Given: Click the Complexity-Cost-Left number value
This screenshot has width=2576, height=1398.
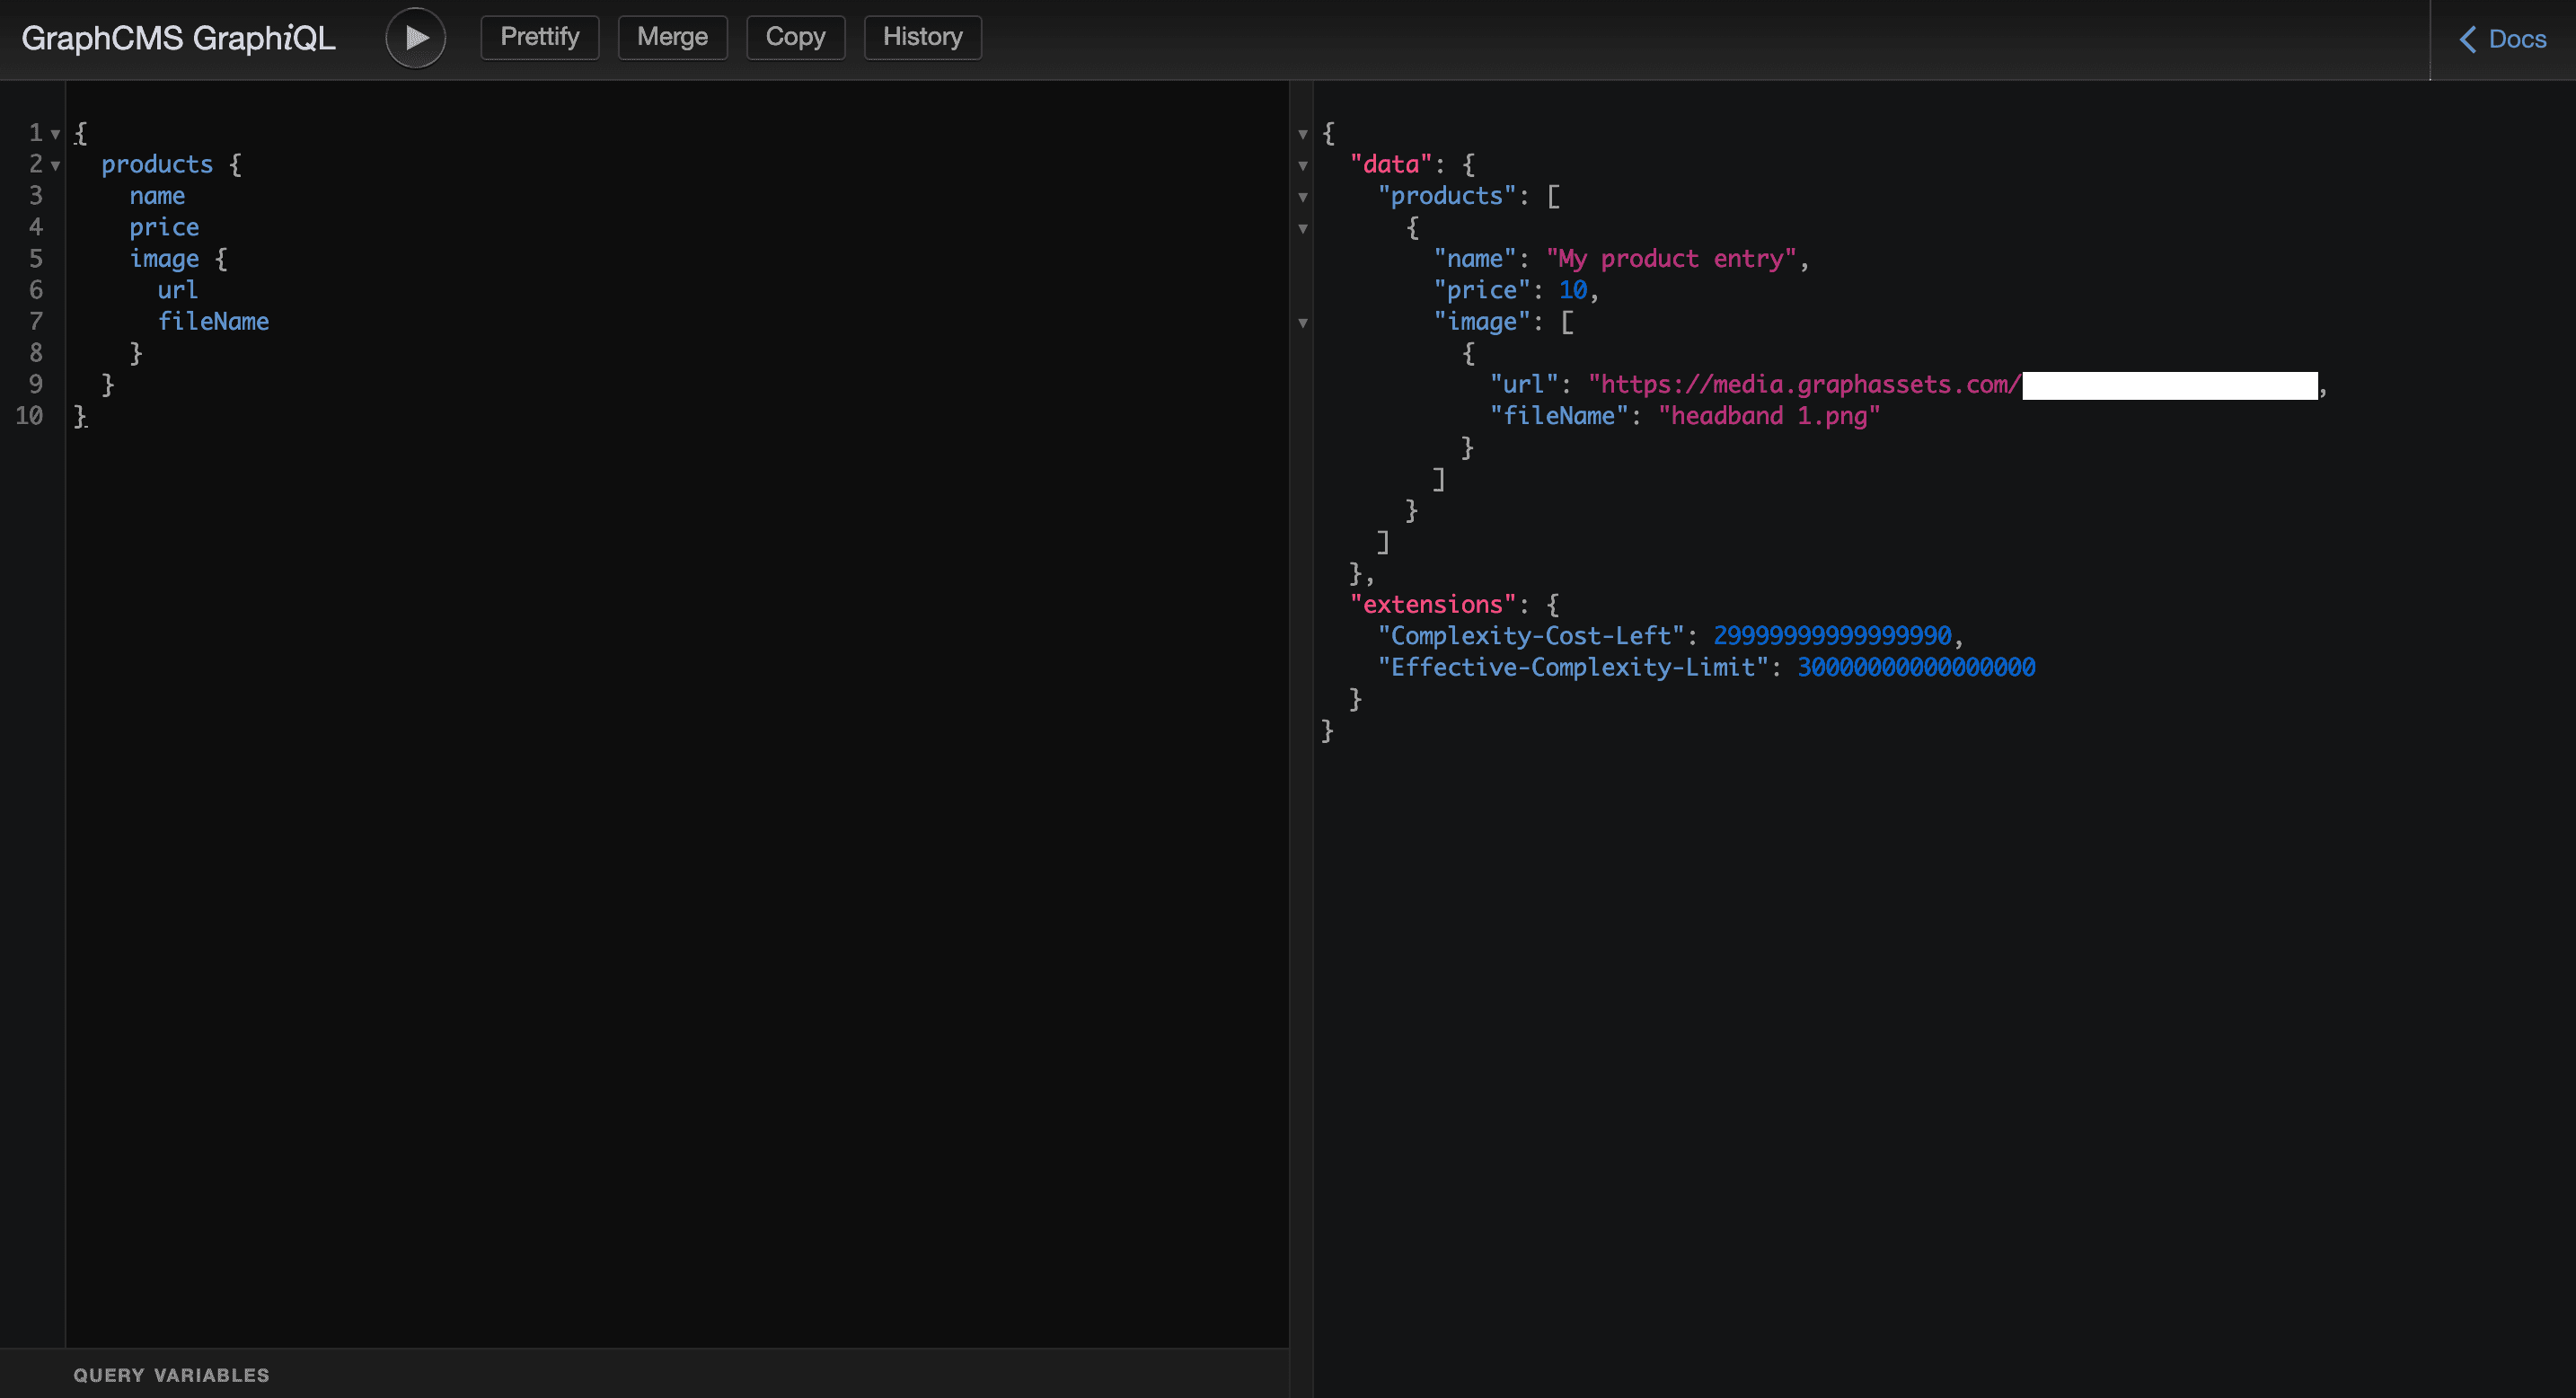Looking at the screenshot, I should pyautogui.click(x=1832, y=636).
